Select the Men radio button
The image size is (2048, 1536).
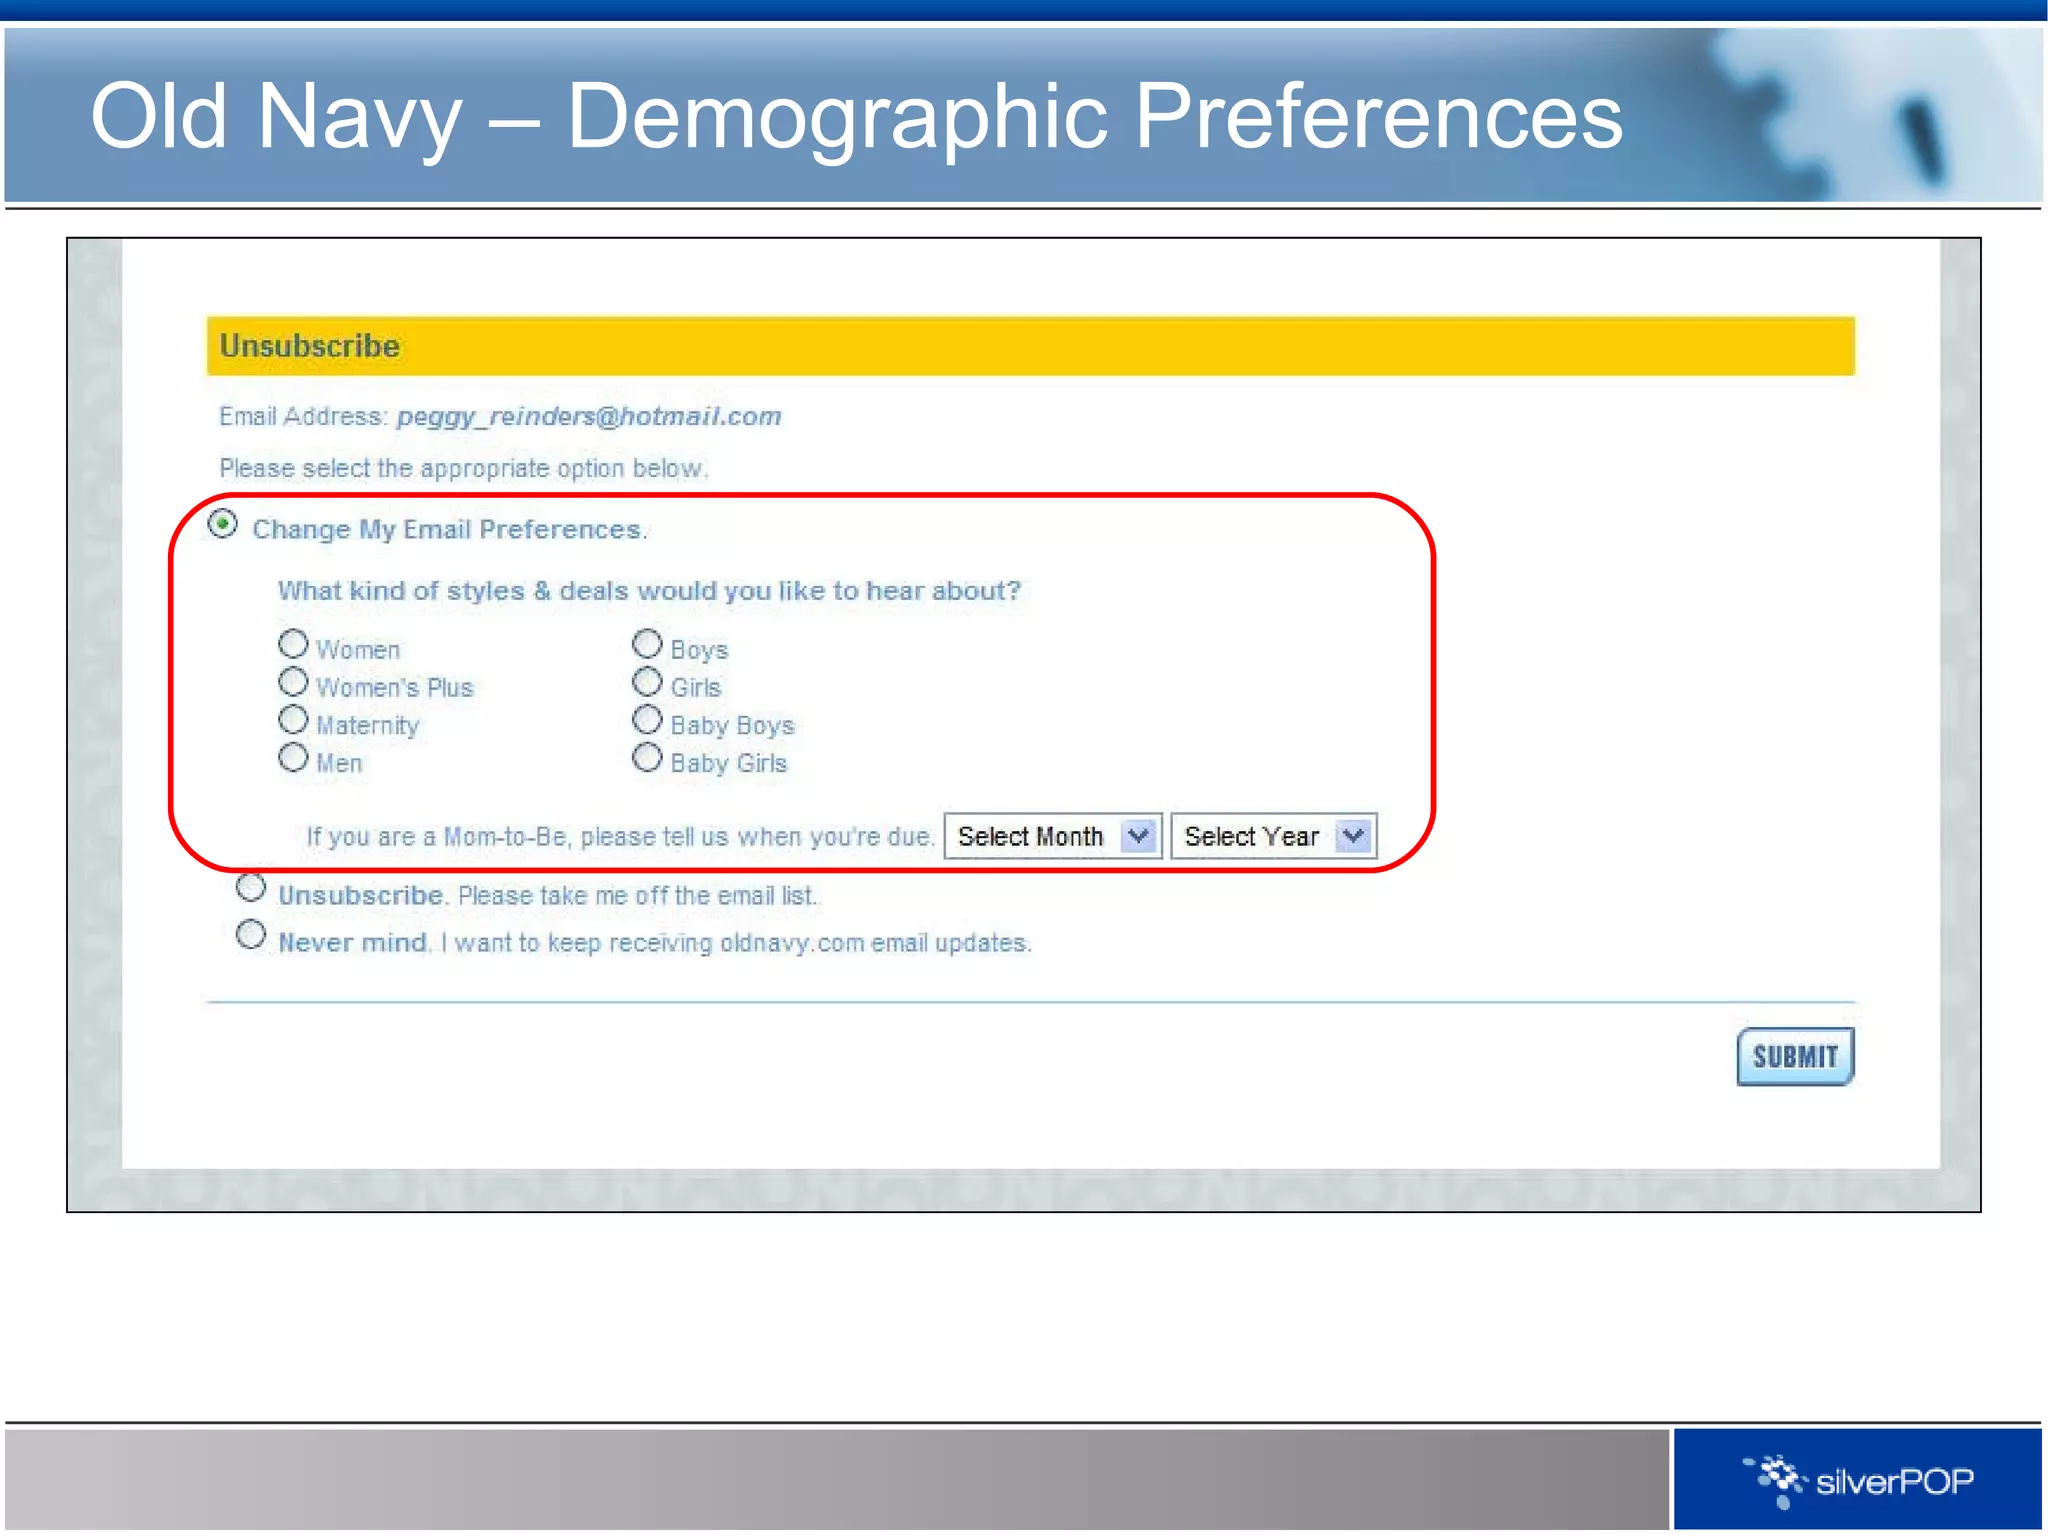[x=293, y=757]
